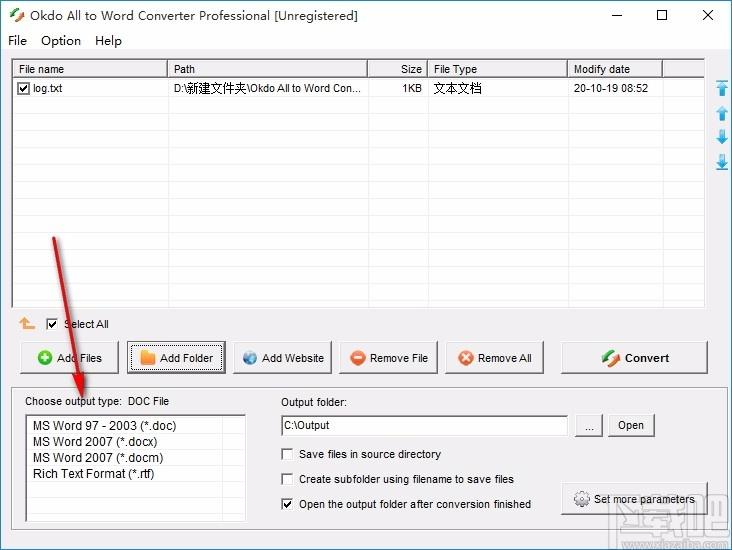Maximize the converter window
732x550 pixels.
point(662,15)
